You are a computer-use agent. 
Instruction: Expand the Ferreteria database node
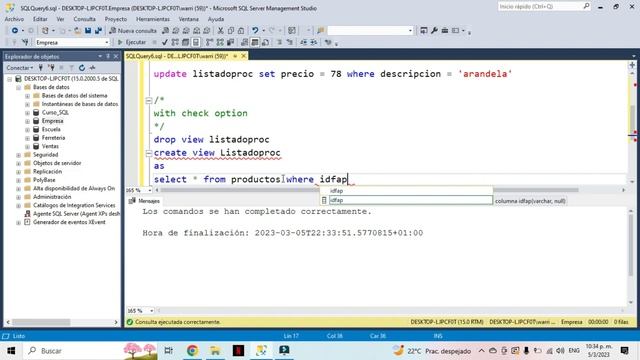pos(27,138)
